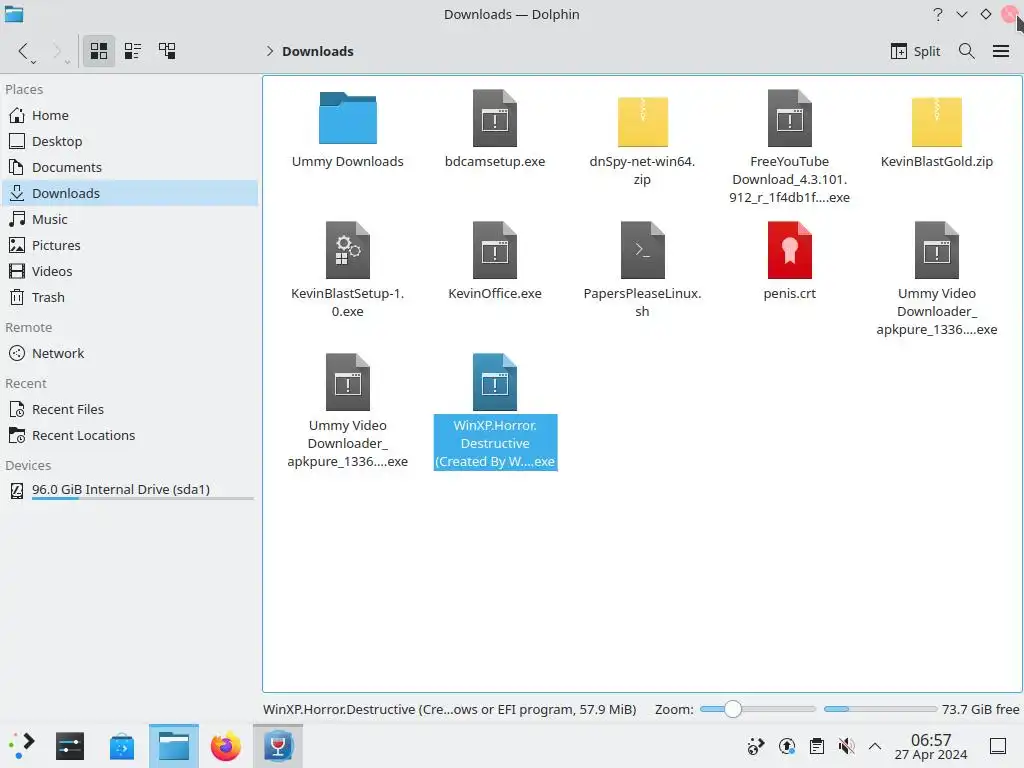Click Downloads in the breadcrumb path
This screenshot has width=1024, height=768.
(x=317, y=51)
